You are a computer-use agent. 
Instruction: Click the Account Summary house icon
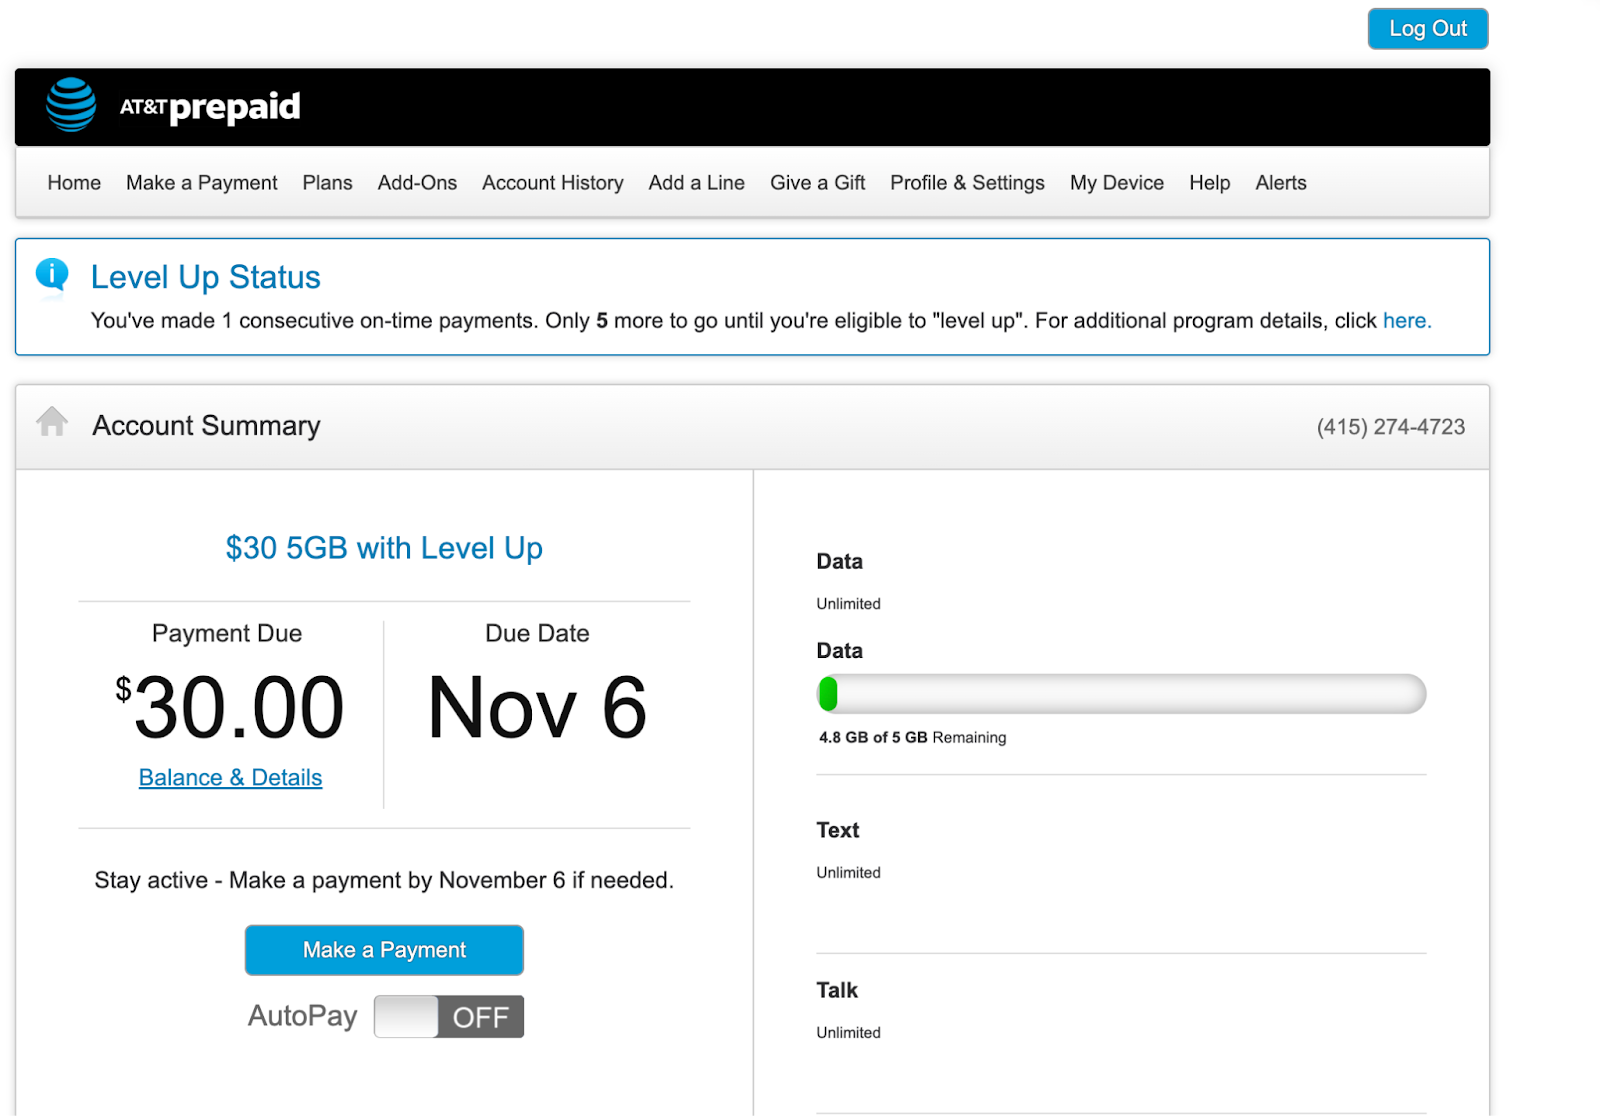click(52, 421)
